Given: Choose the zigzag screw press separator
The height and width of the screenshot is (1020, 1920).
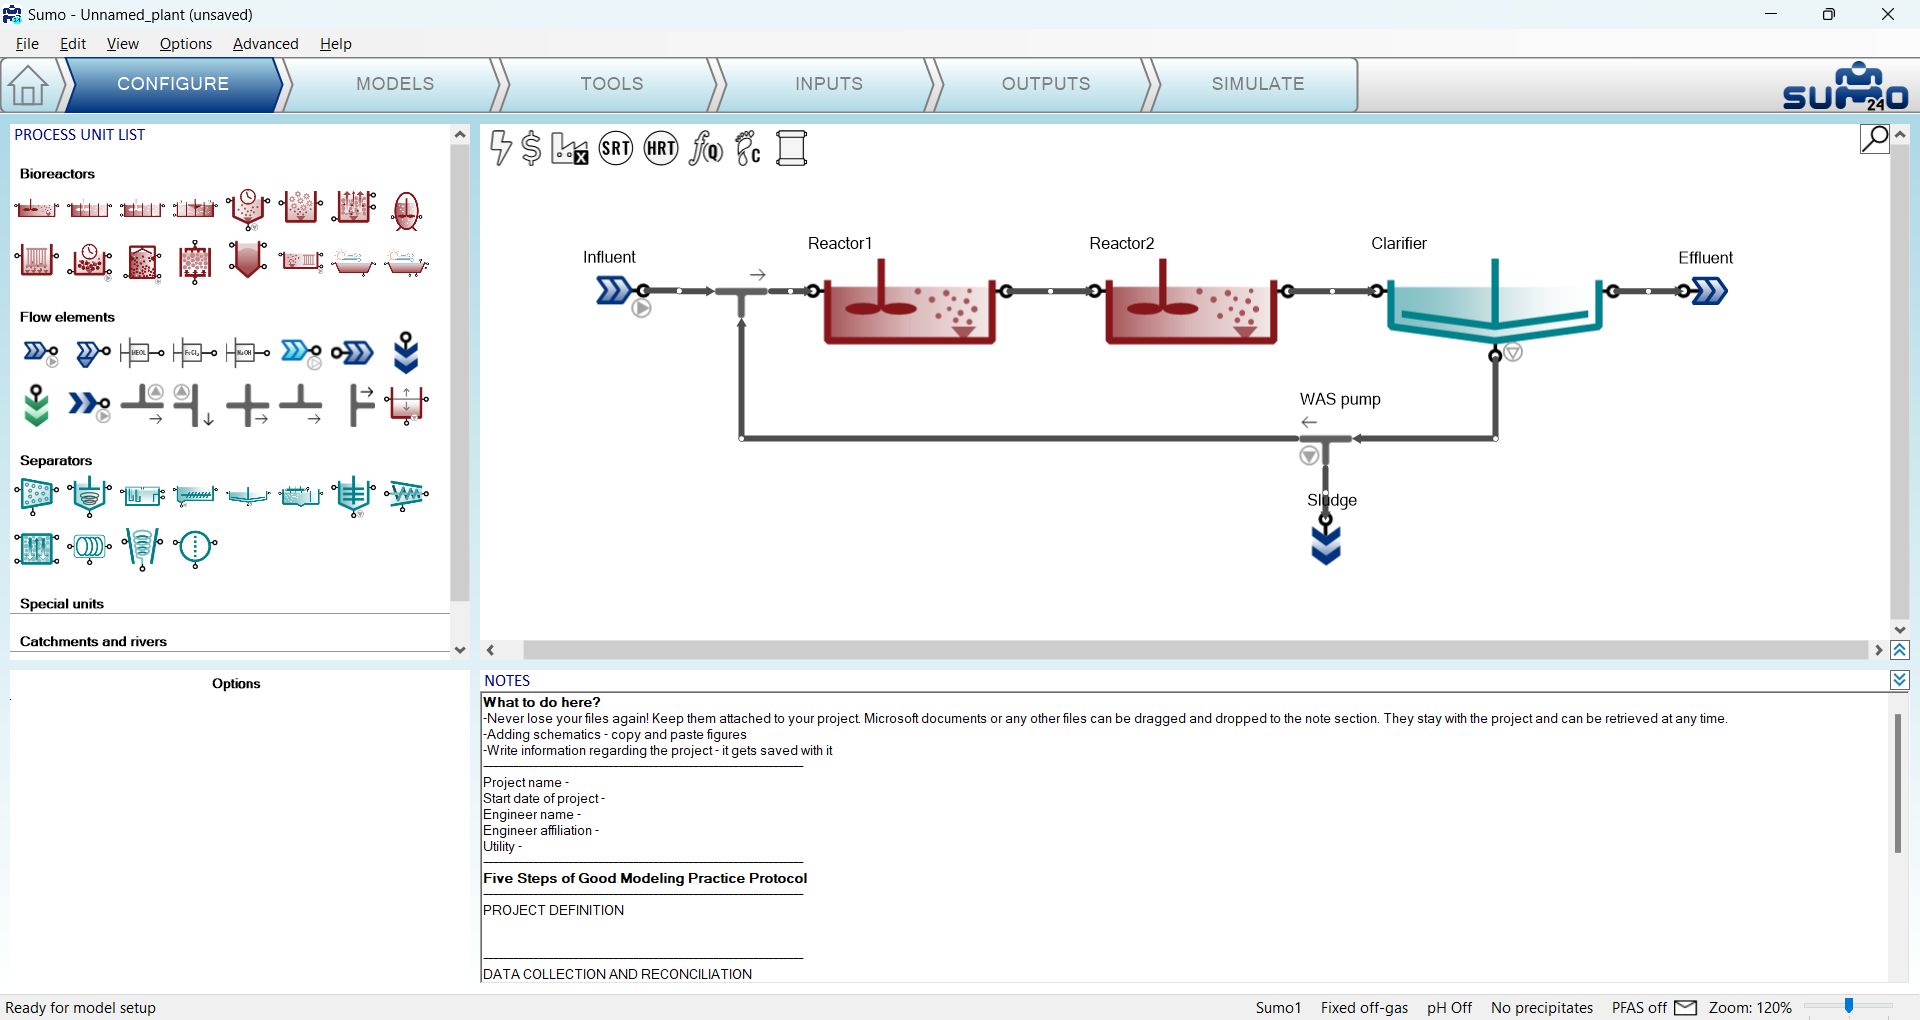Looking at the screenshot, I should [x=406, y=494].
